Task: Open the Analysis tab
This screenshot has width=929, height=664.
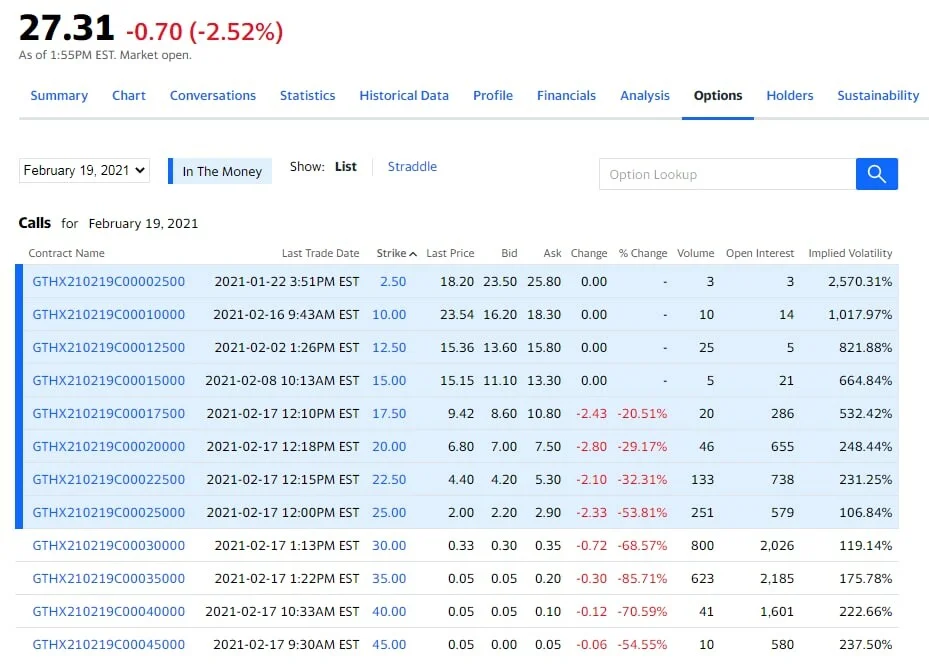Action: pos(645,95)
